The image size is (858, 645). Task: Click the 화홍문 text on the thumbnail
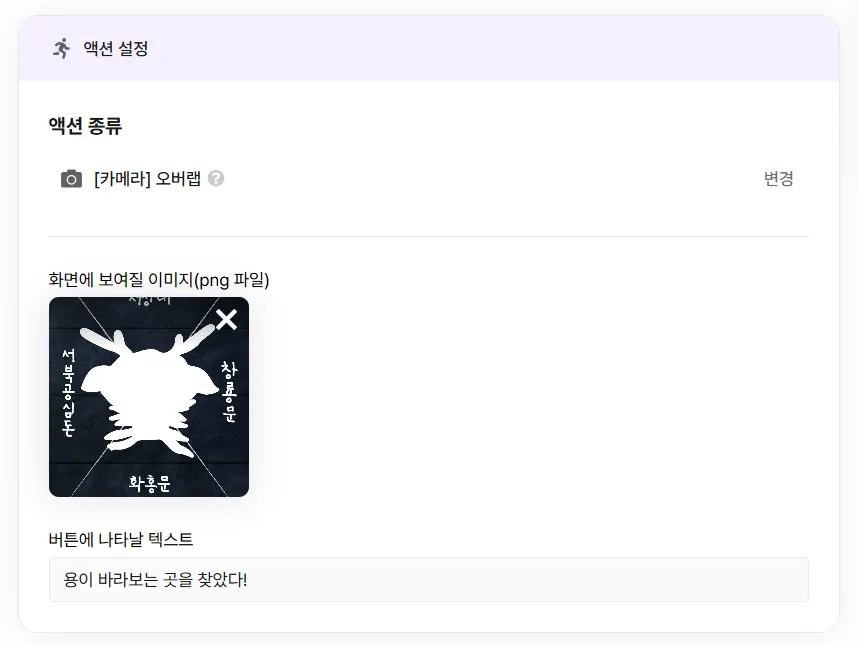[x=149, y=483]
